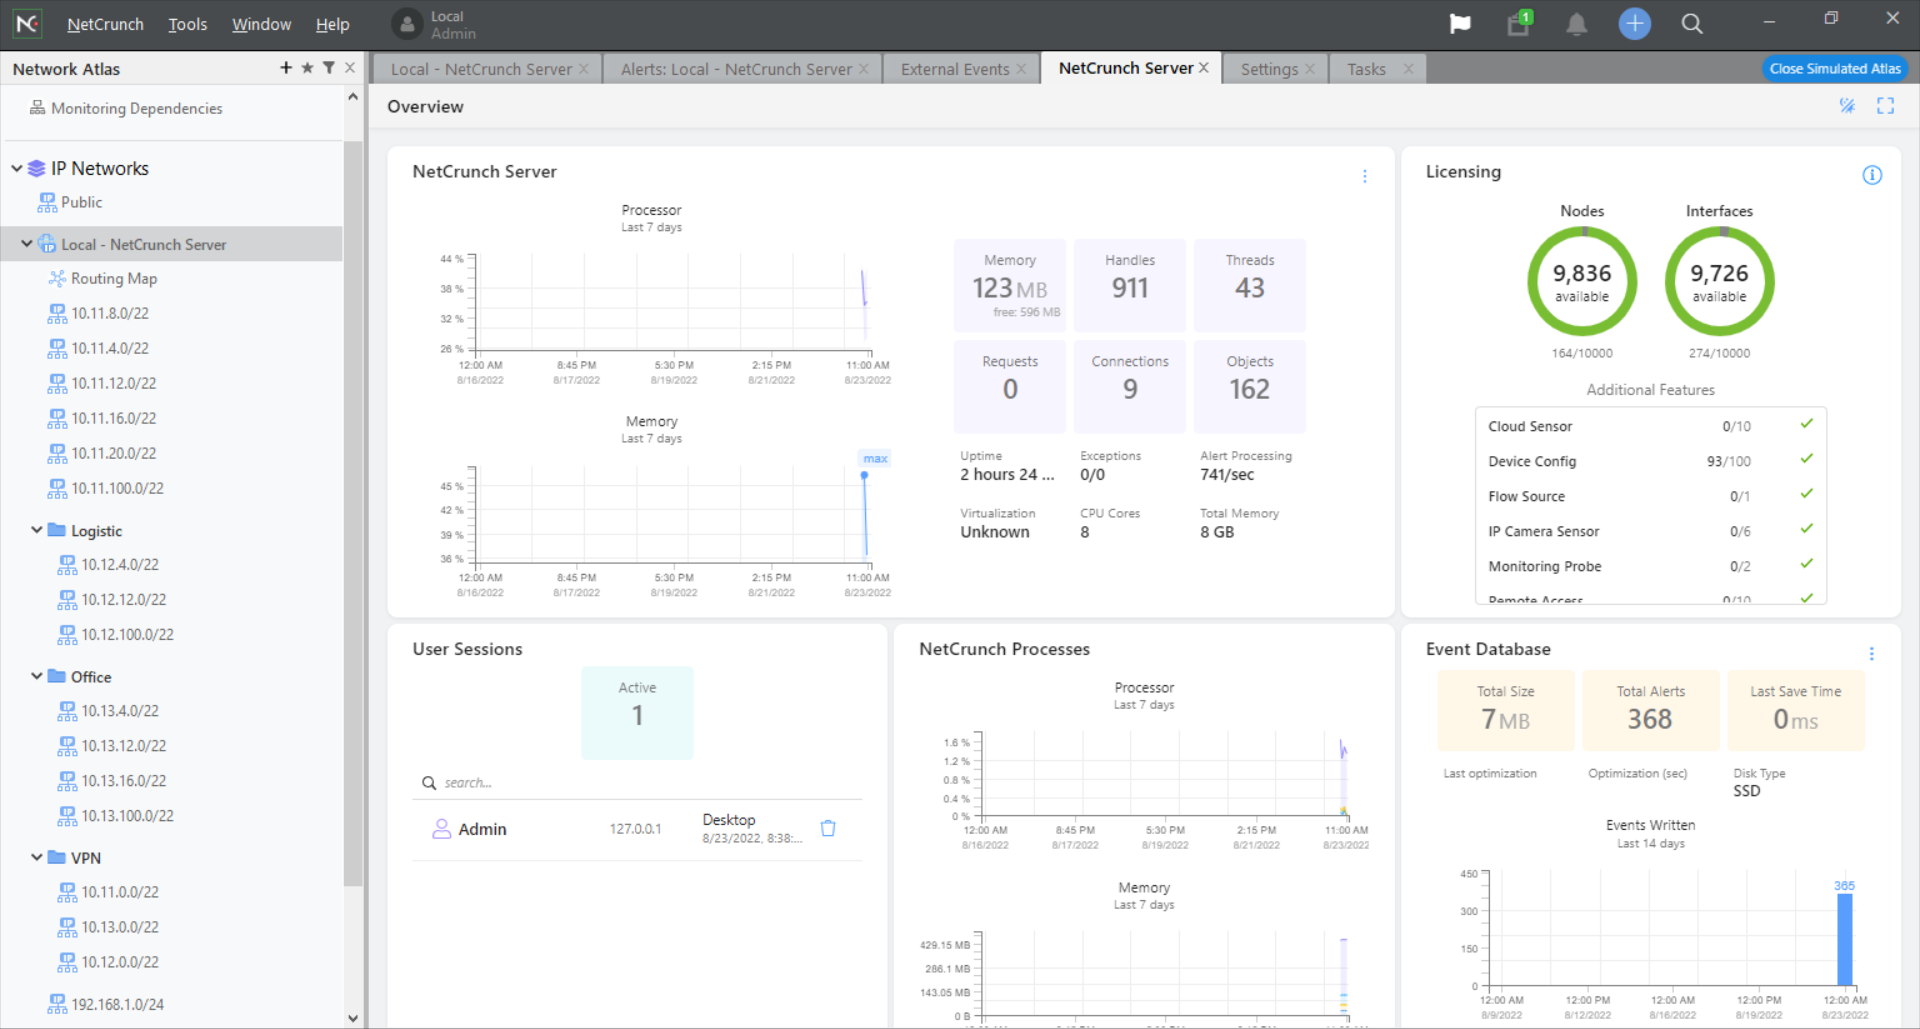Open NetCrunch Server panel options menu
1920x1029 pixels.
pyautogui.click(x=1365, y=176)
